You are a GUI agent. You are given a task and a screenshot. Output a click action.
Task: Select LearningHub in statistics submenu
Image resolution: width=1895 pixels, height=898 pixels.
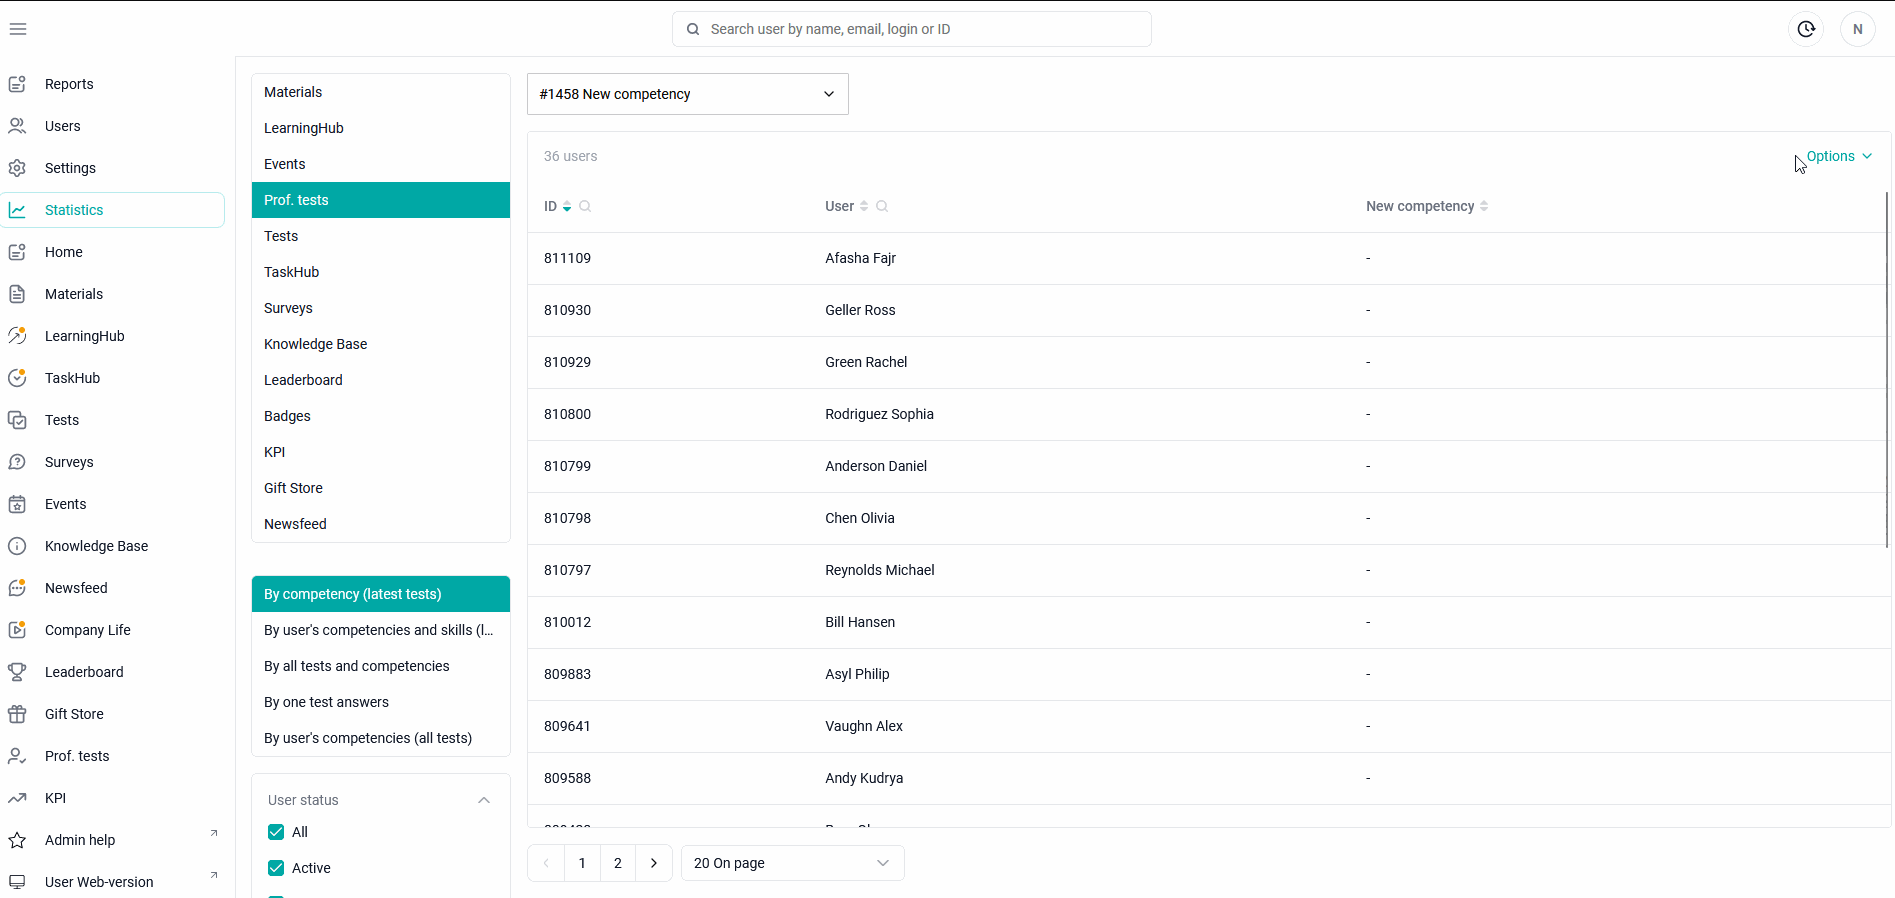pyautogui.click(x=381, y=128)
